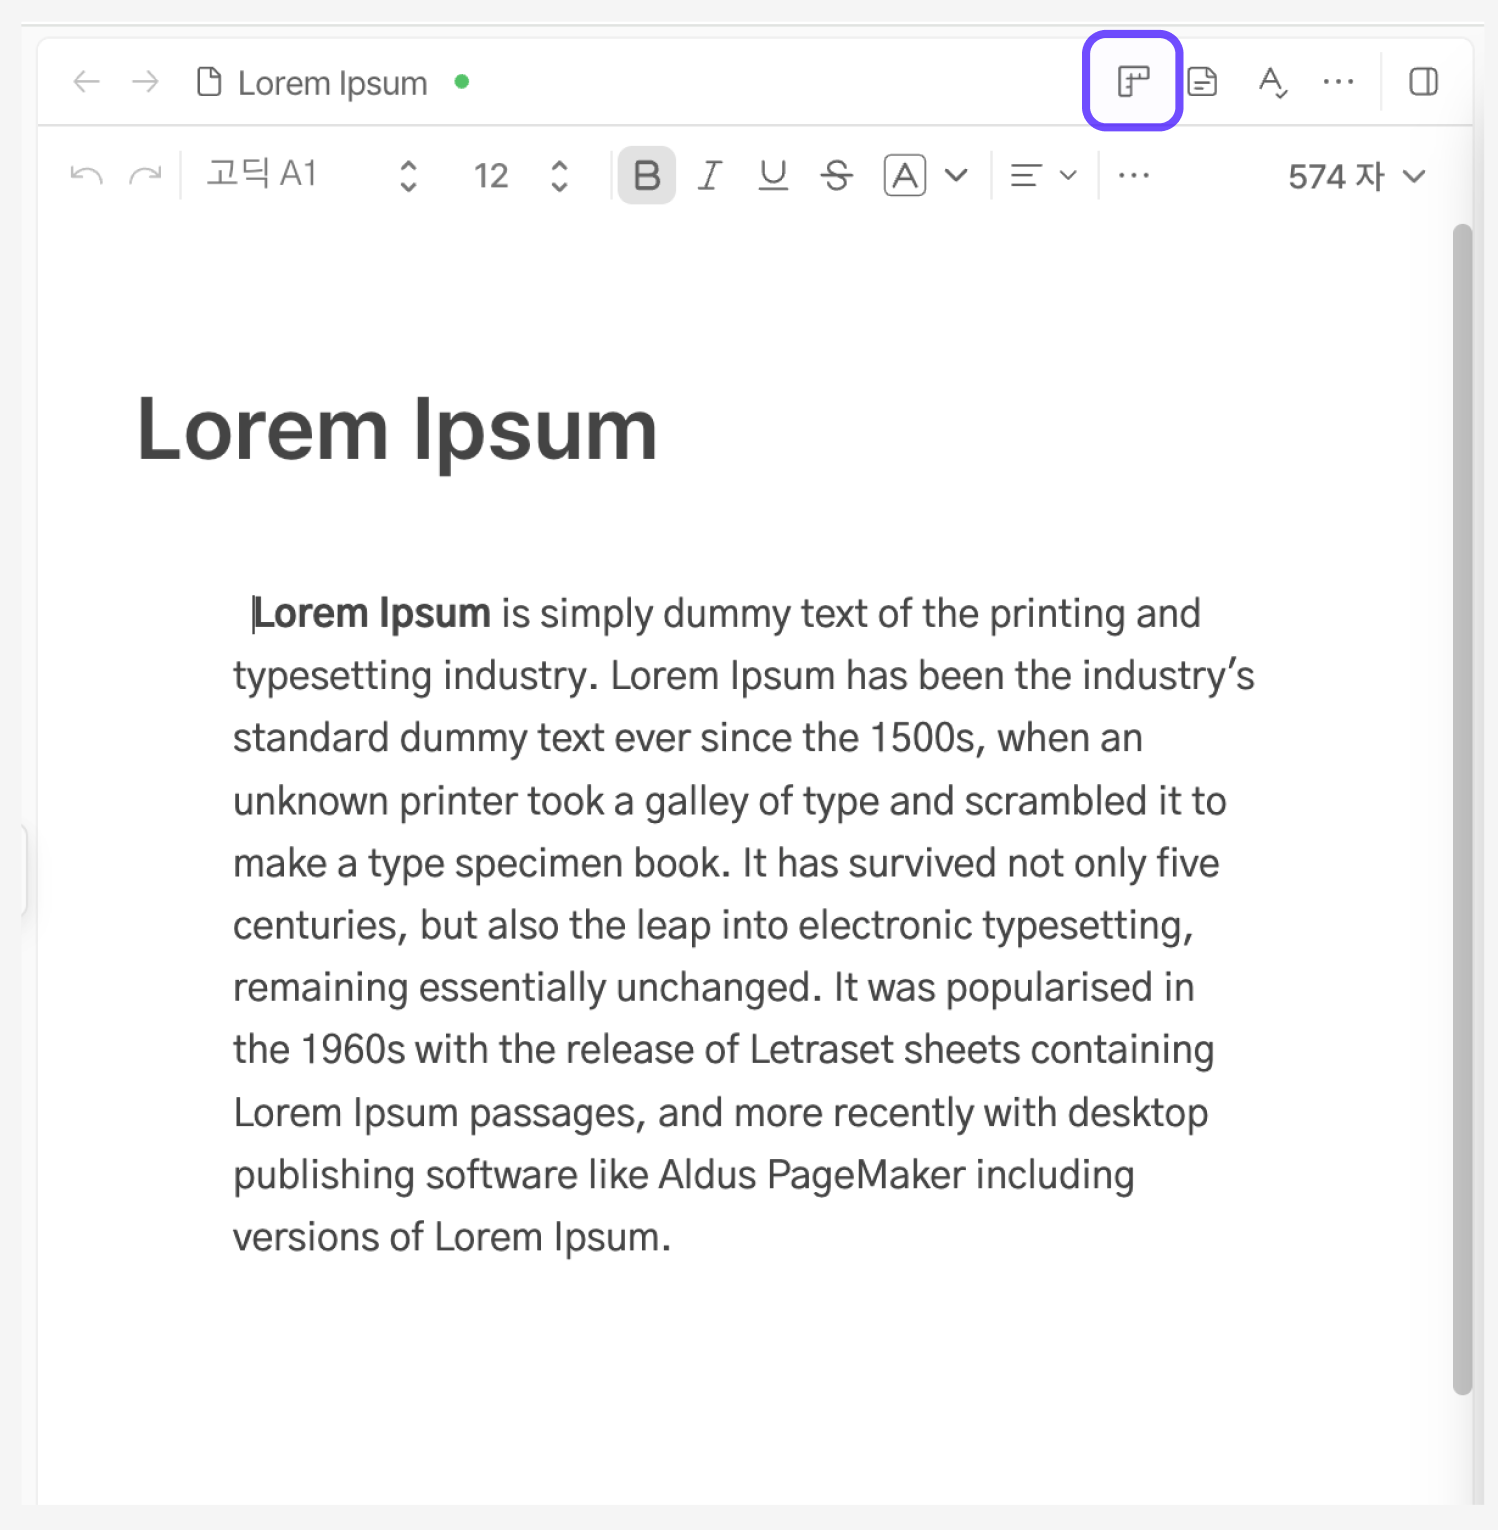This screenshot has width=1498, height=1530.
Task: Open the top-right more options menu
Action: click(x=1337, y=81)
